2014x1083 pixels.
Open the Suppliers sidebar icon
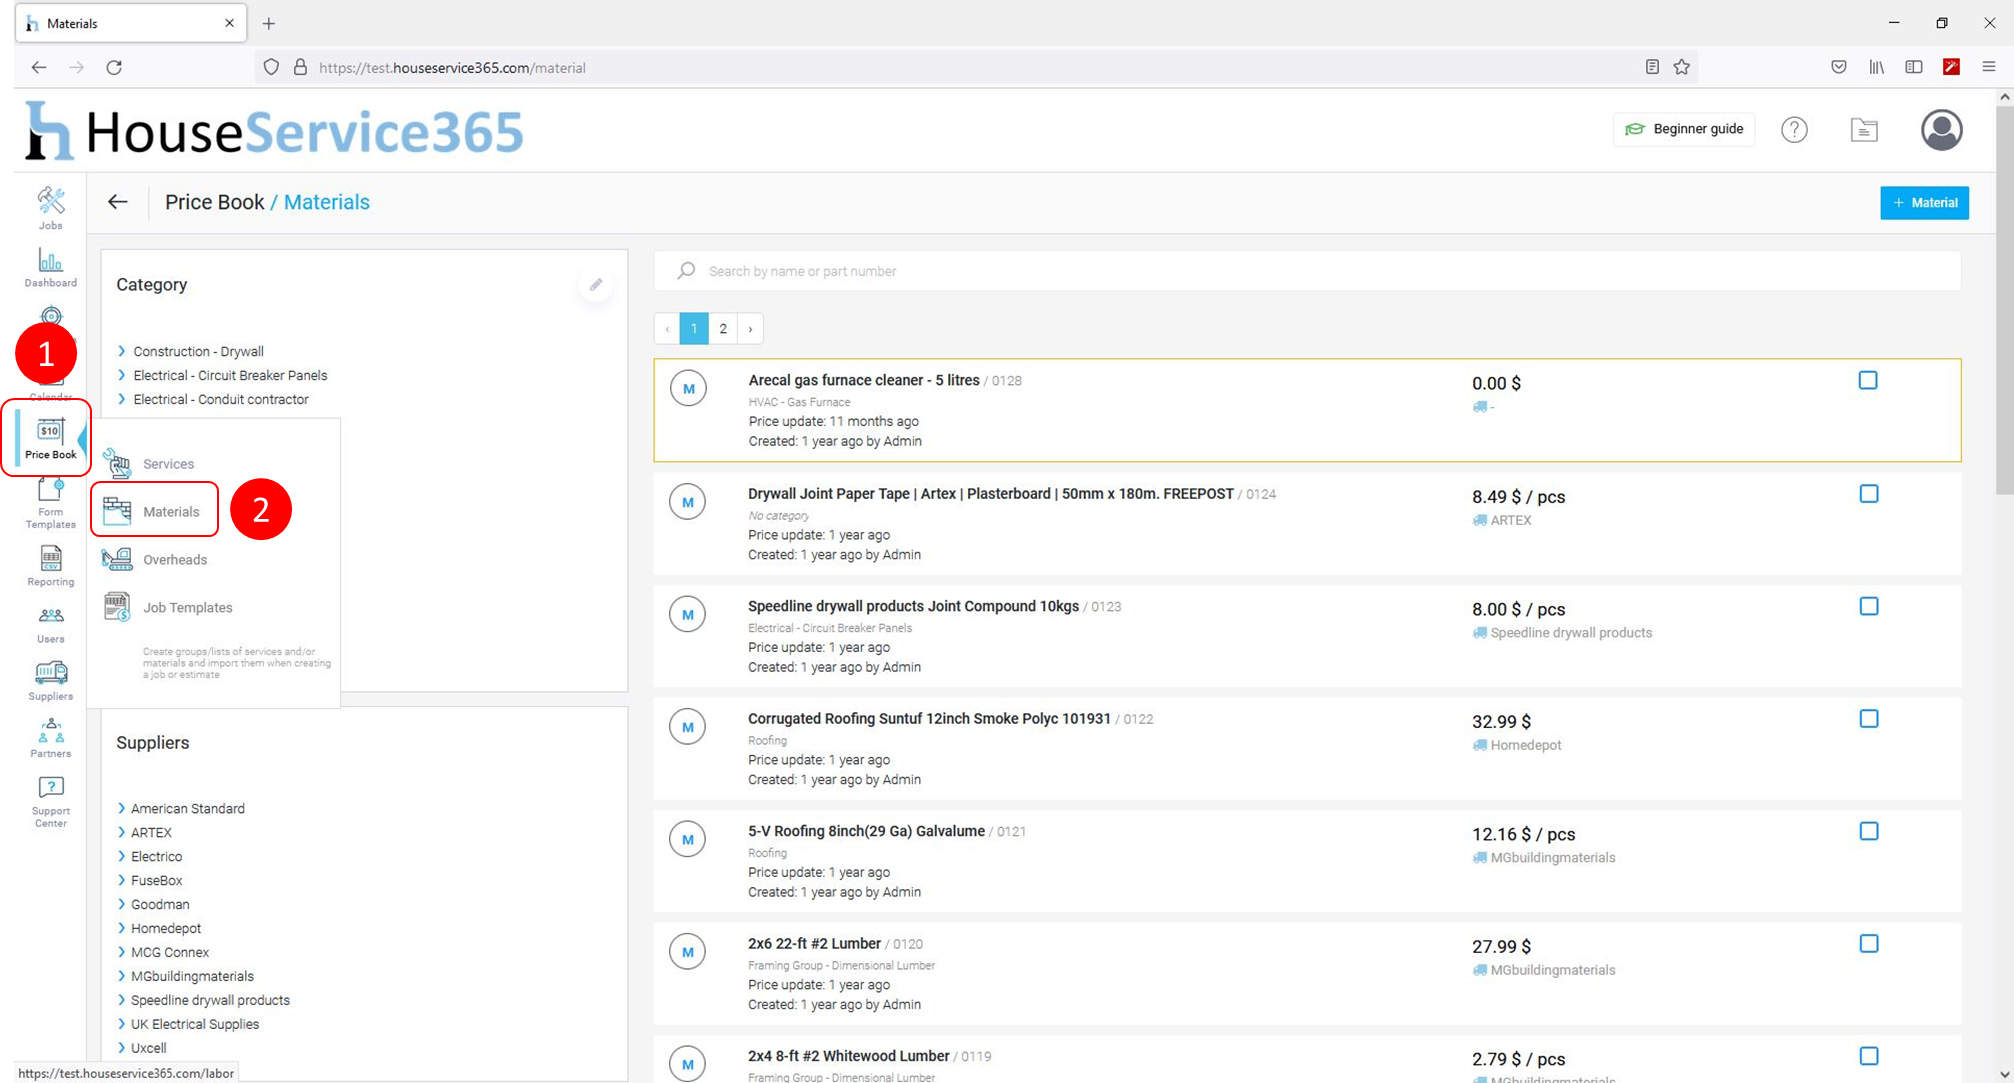click(50, 681)
